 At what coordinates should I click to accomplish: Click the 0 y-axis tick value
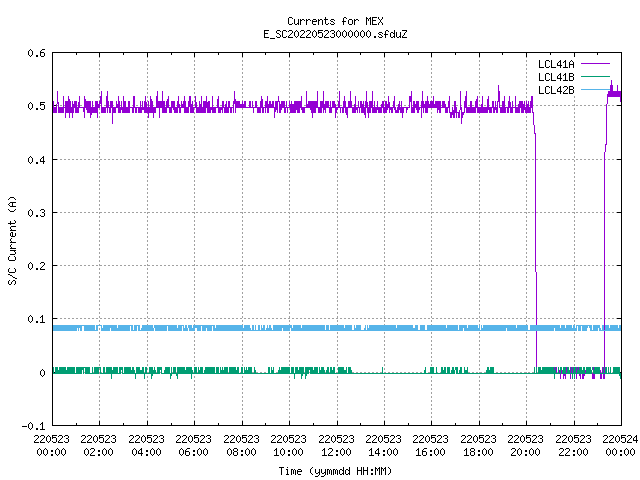pos(42,373)
